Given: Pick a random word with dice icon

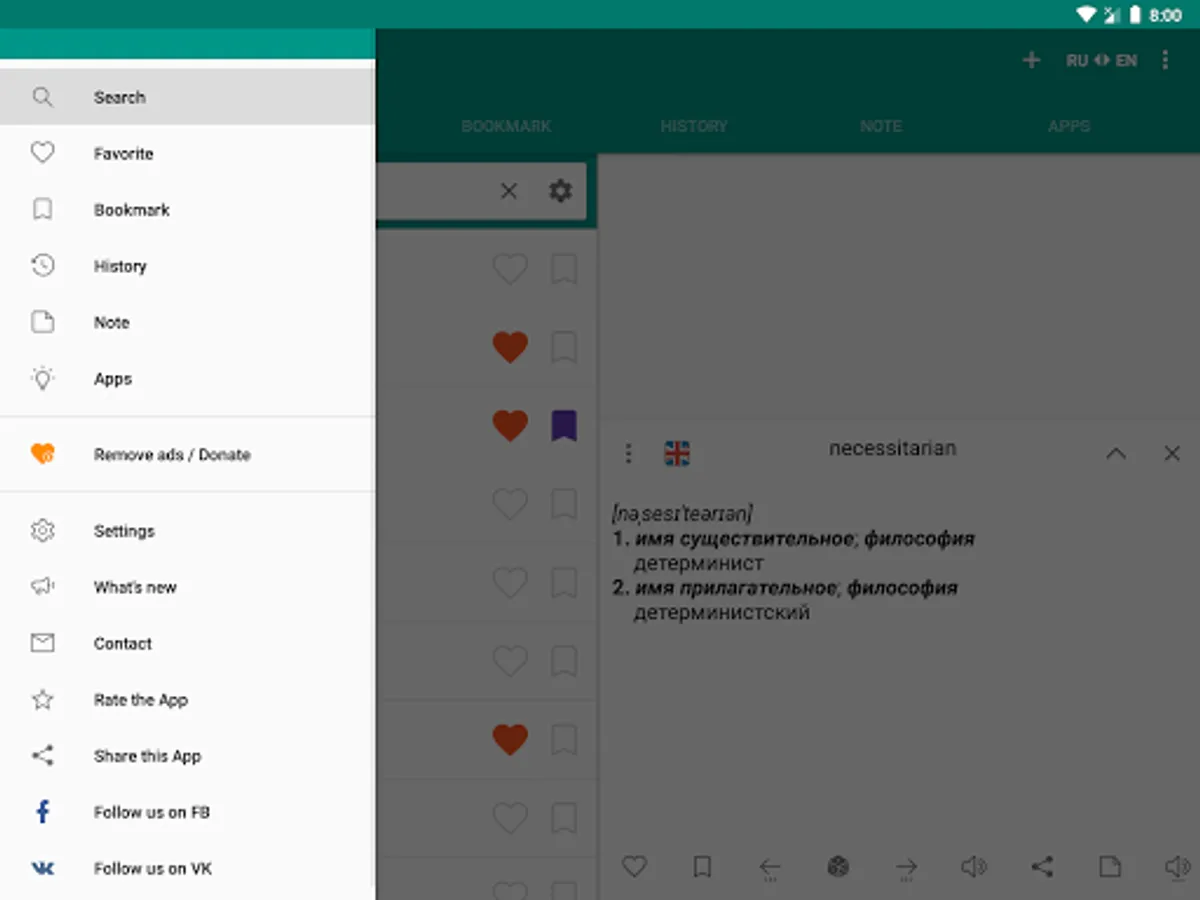Looking at the screenshot, I should [x=838, y=867].
